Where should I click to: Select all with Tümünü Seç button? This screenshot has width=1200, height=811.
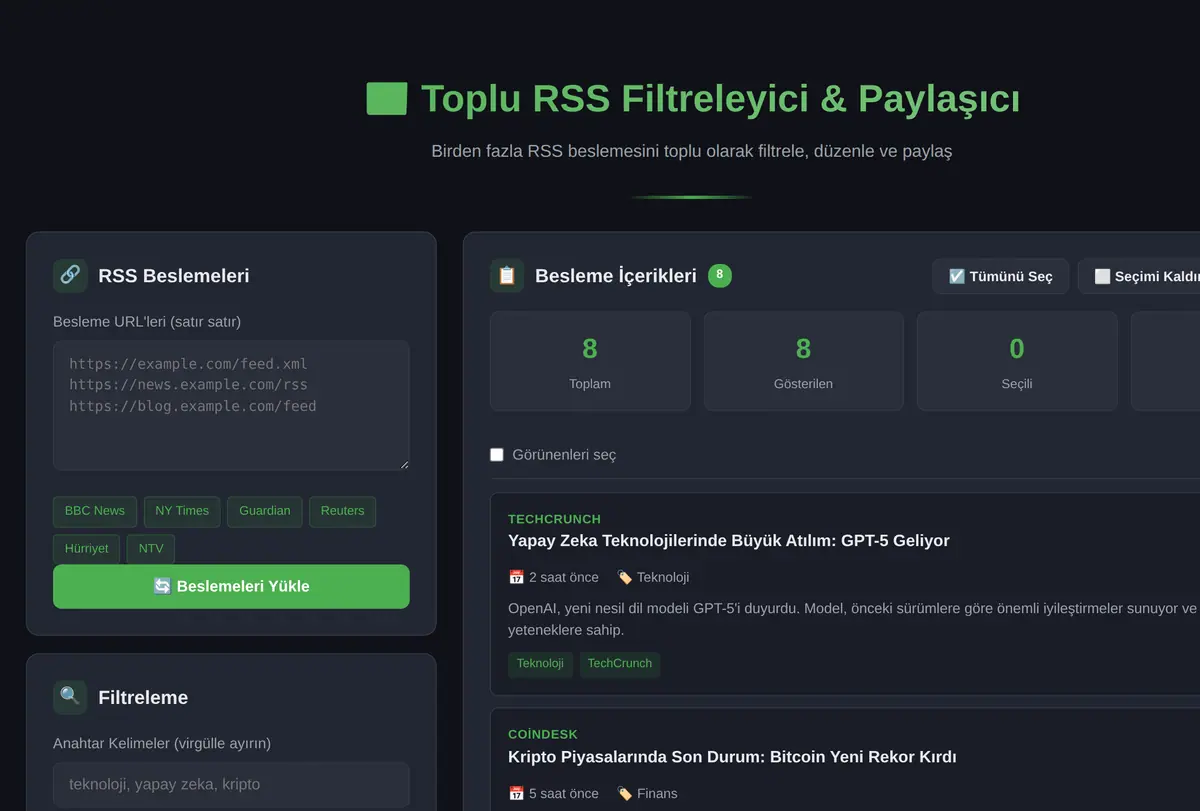click(x=1000, y=276)
